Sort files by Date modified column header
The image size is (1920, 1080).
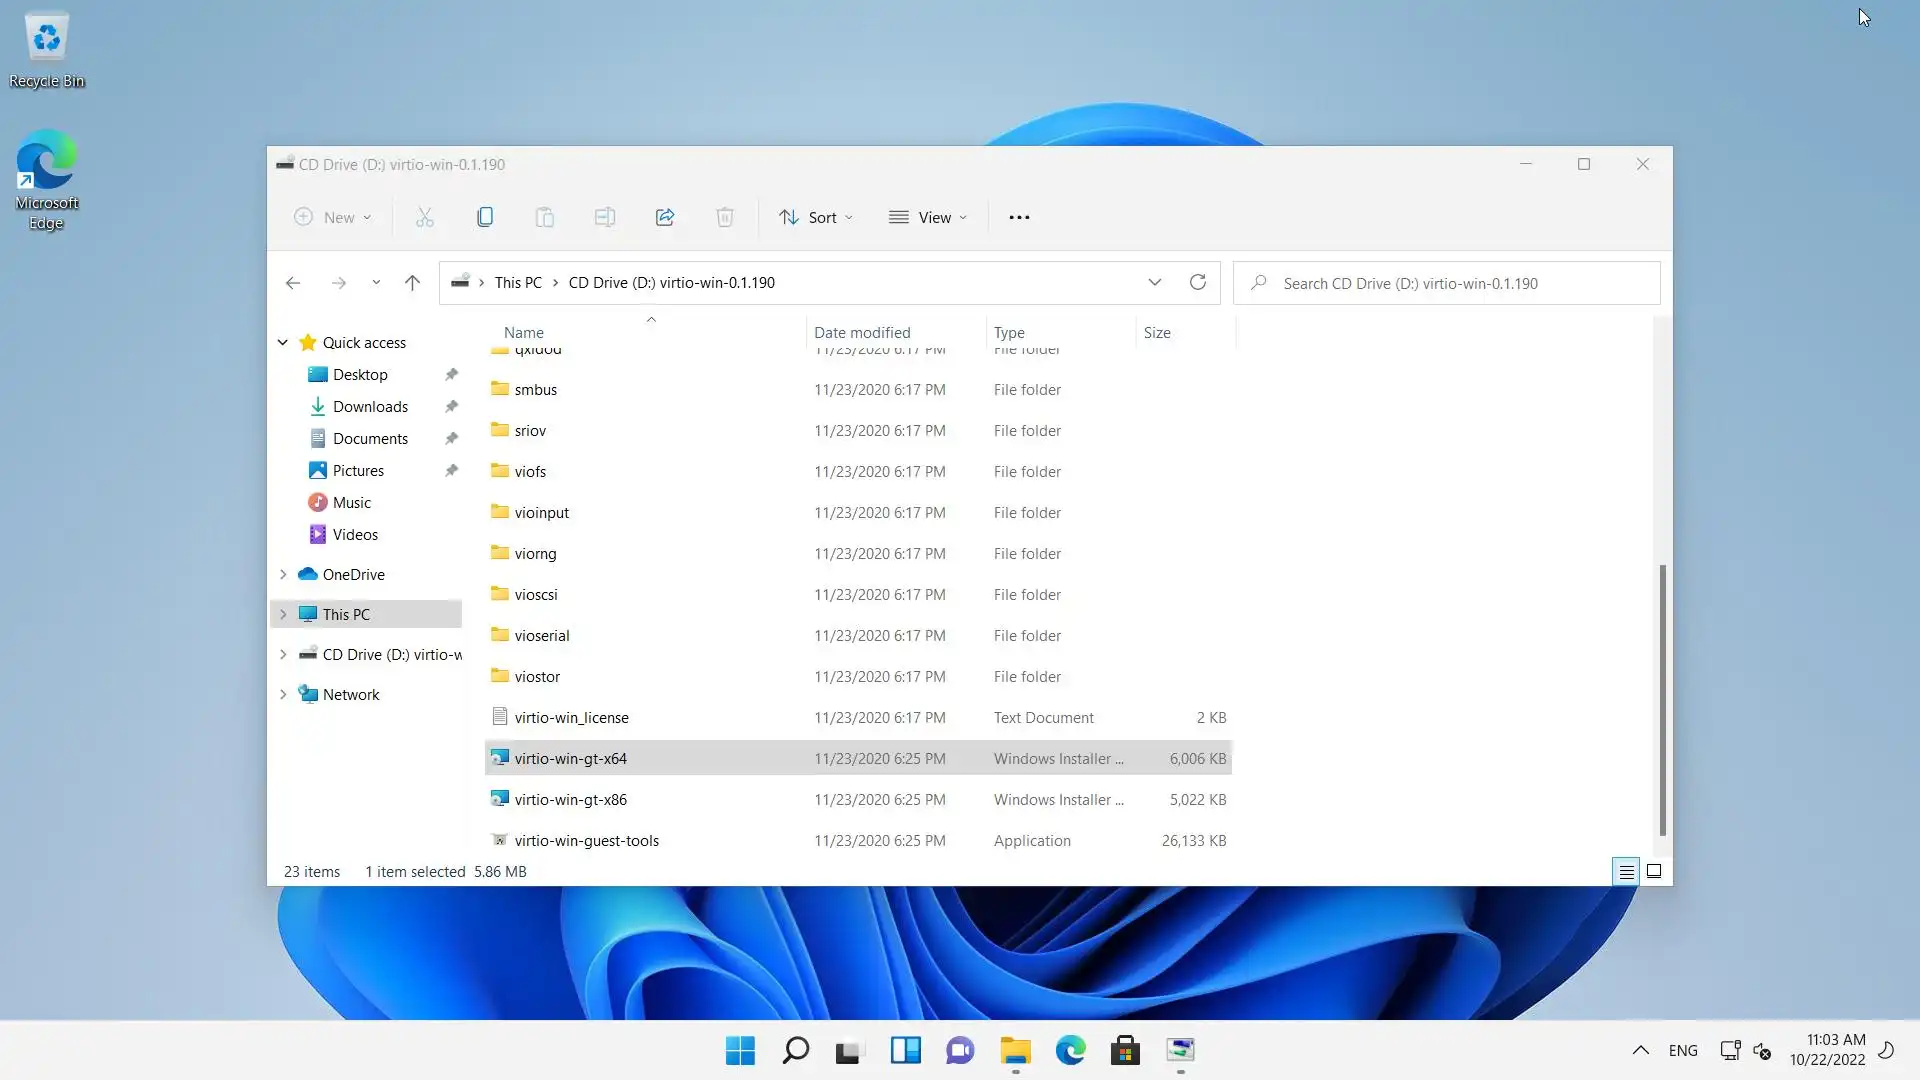[862, 332]
